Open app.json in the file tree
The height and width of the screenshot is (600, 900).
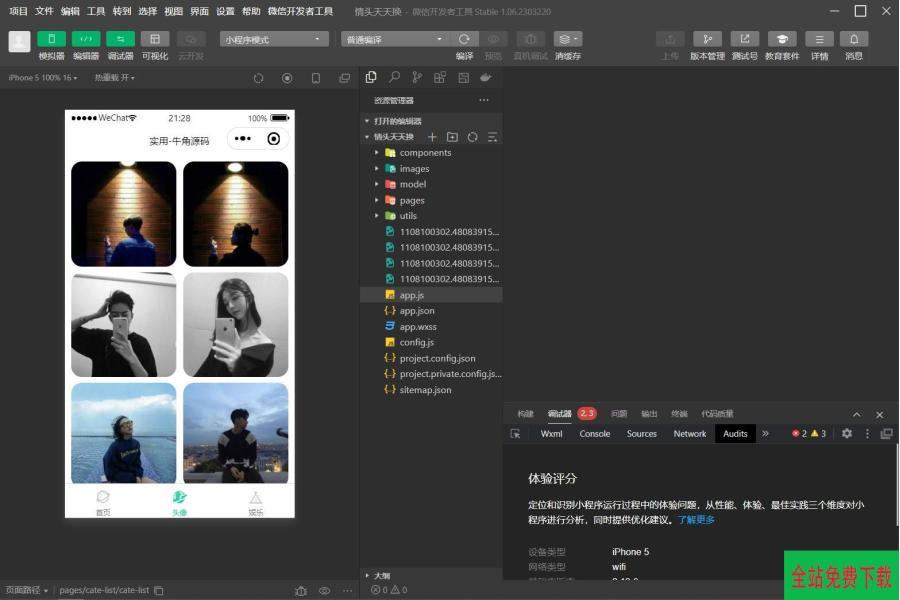416,311
